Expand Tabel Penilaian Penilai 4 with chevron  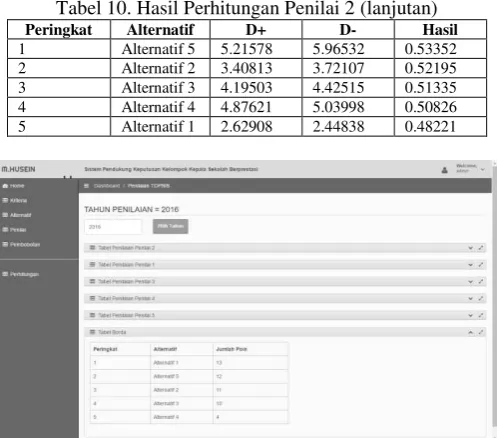point(470,298)
